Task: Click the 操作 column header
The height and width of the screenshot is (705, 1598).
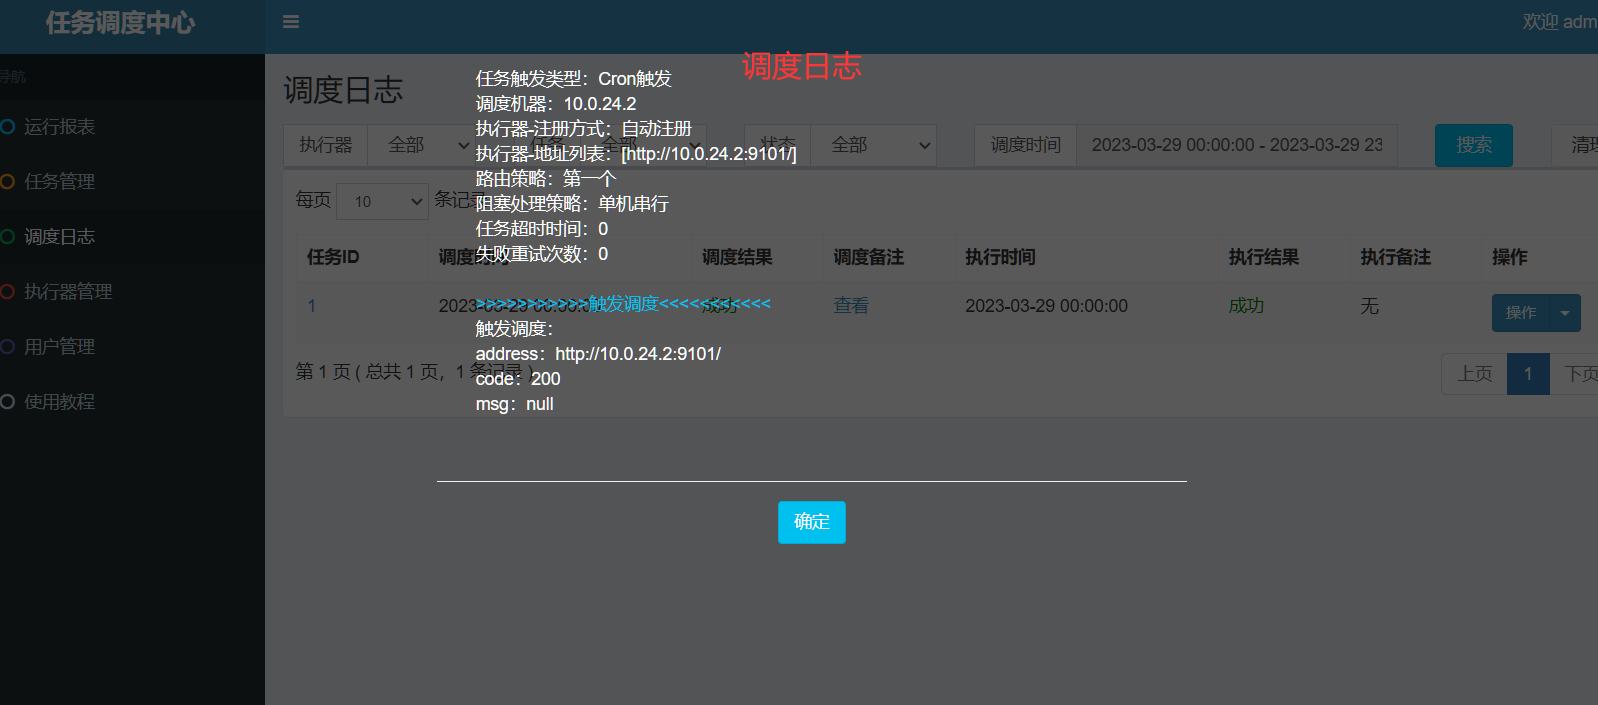Action: point(1510,257)
